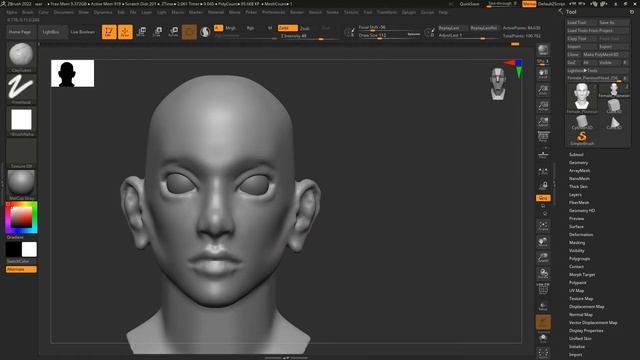Activate the Draw mode button

125,32
